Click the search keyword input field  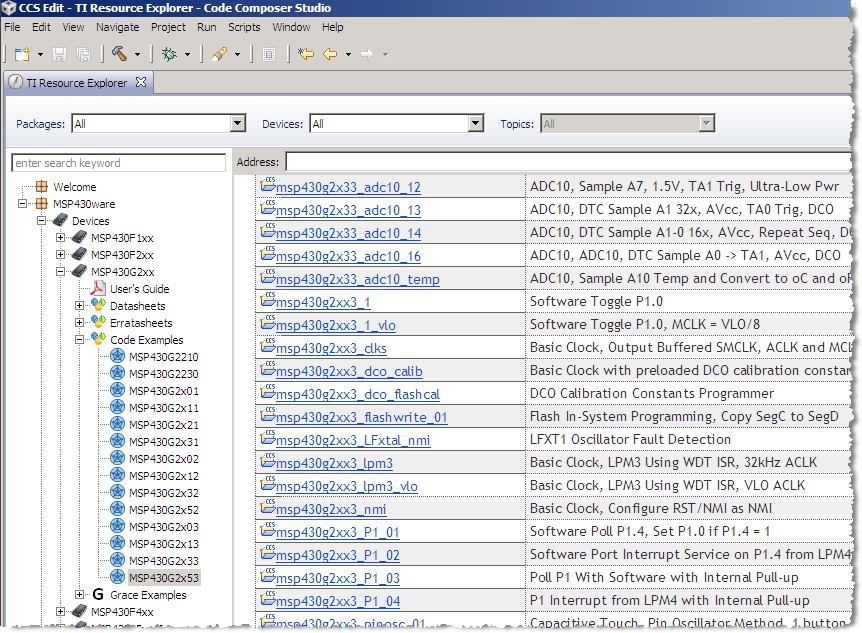pos(118,163)
